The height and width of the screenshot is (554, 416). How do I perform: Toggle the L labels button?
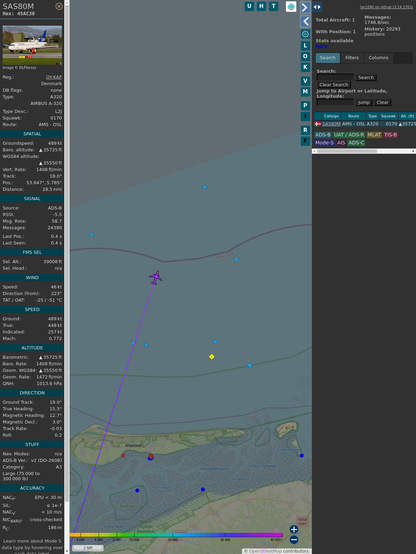[x=305, y=46]
